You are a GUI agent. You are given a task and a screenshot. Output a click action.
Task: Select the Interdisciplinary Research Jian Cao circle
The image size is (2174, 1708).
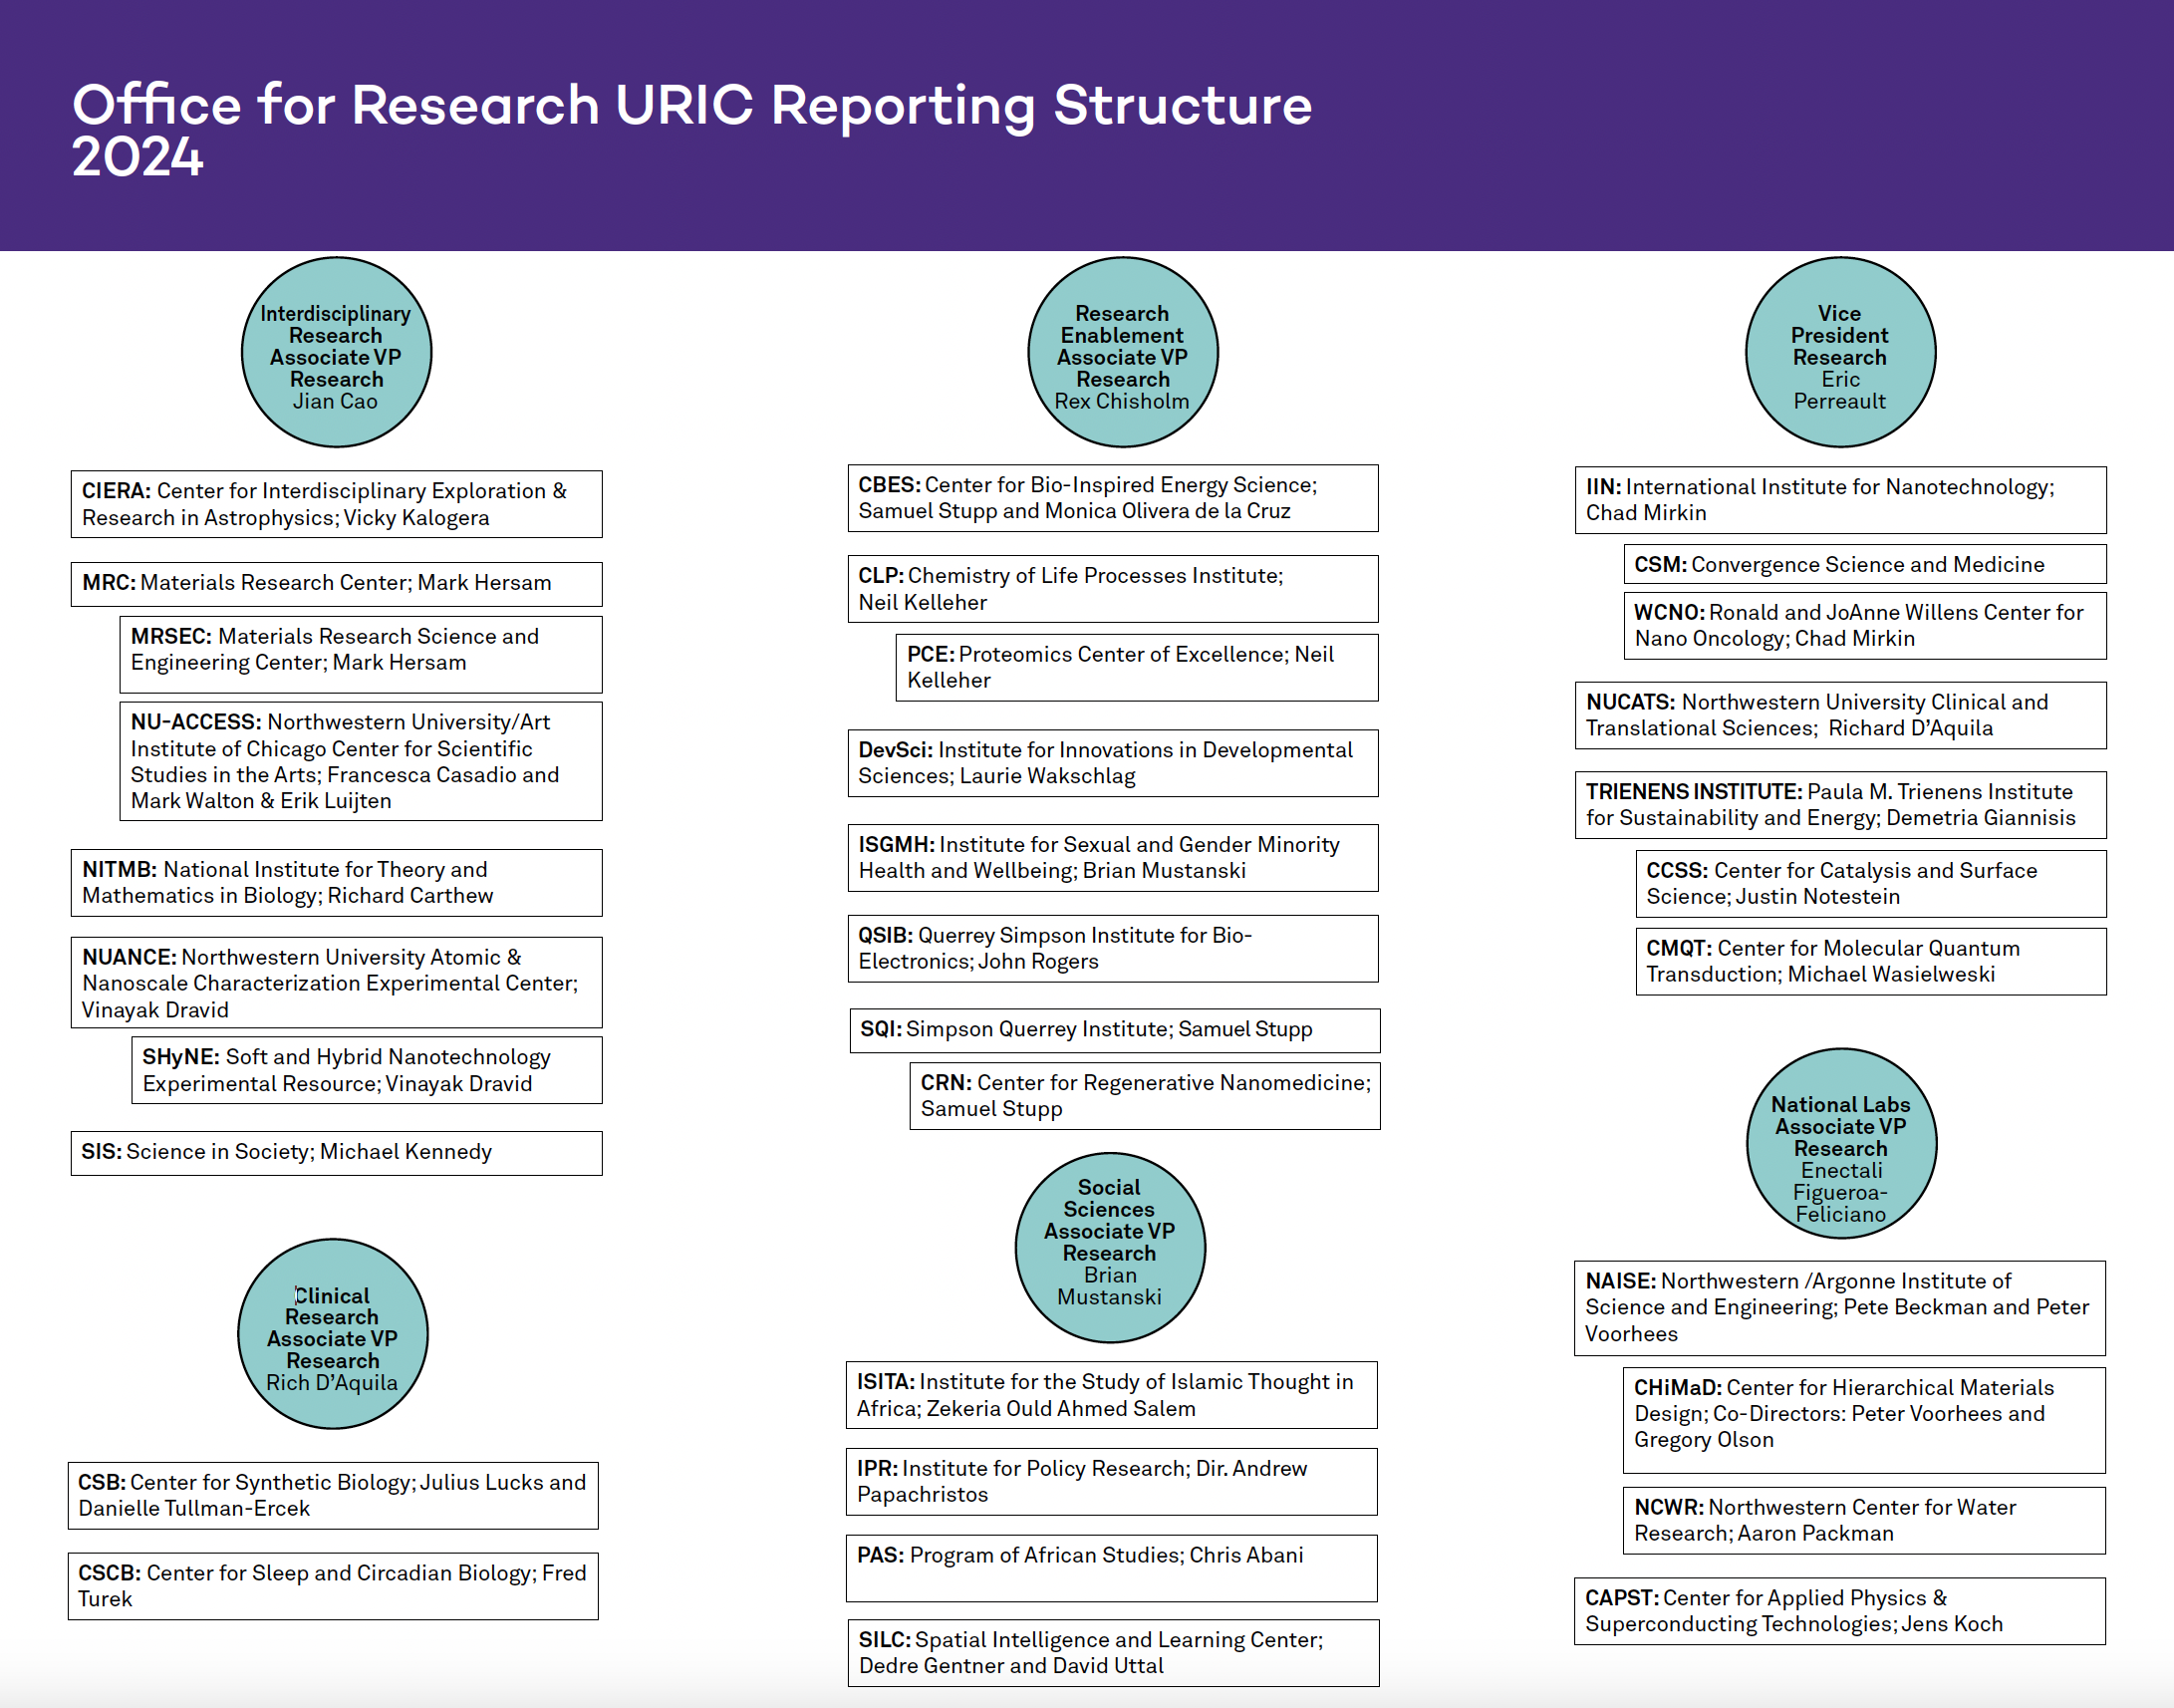336,352
